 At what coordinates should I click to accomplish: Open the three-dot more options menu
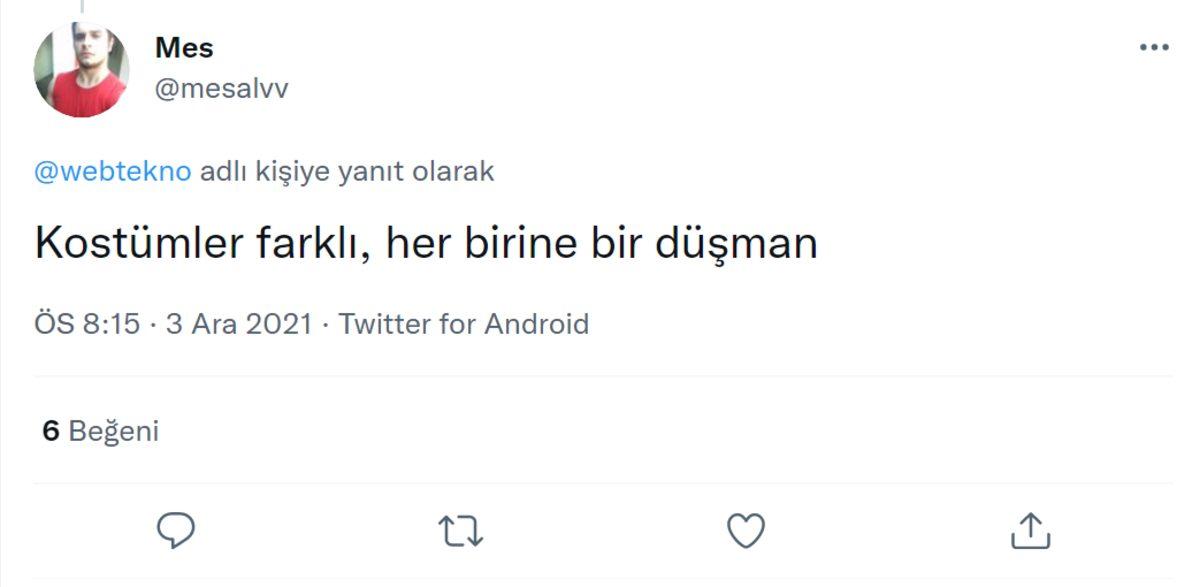pos(1154,47)
